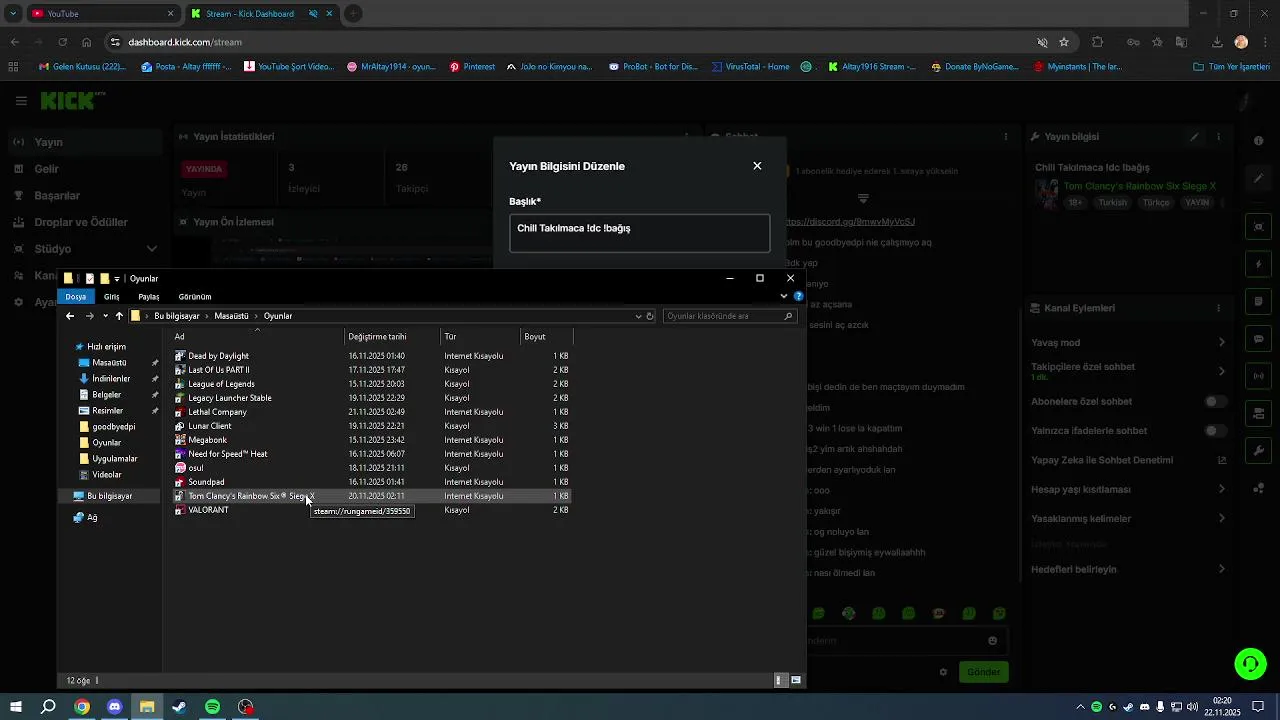
Task: Open Spotify from the taskbar
Action: click(x=212, y=707)
